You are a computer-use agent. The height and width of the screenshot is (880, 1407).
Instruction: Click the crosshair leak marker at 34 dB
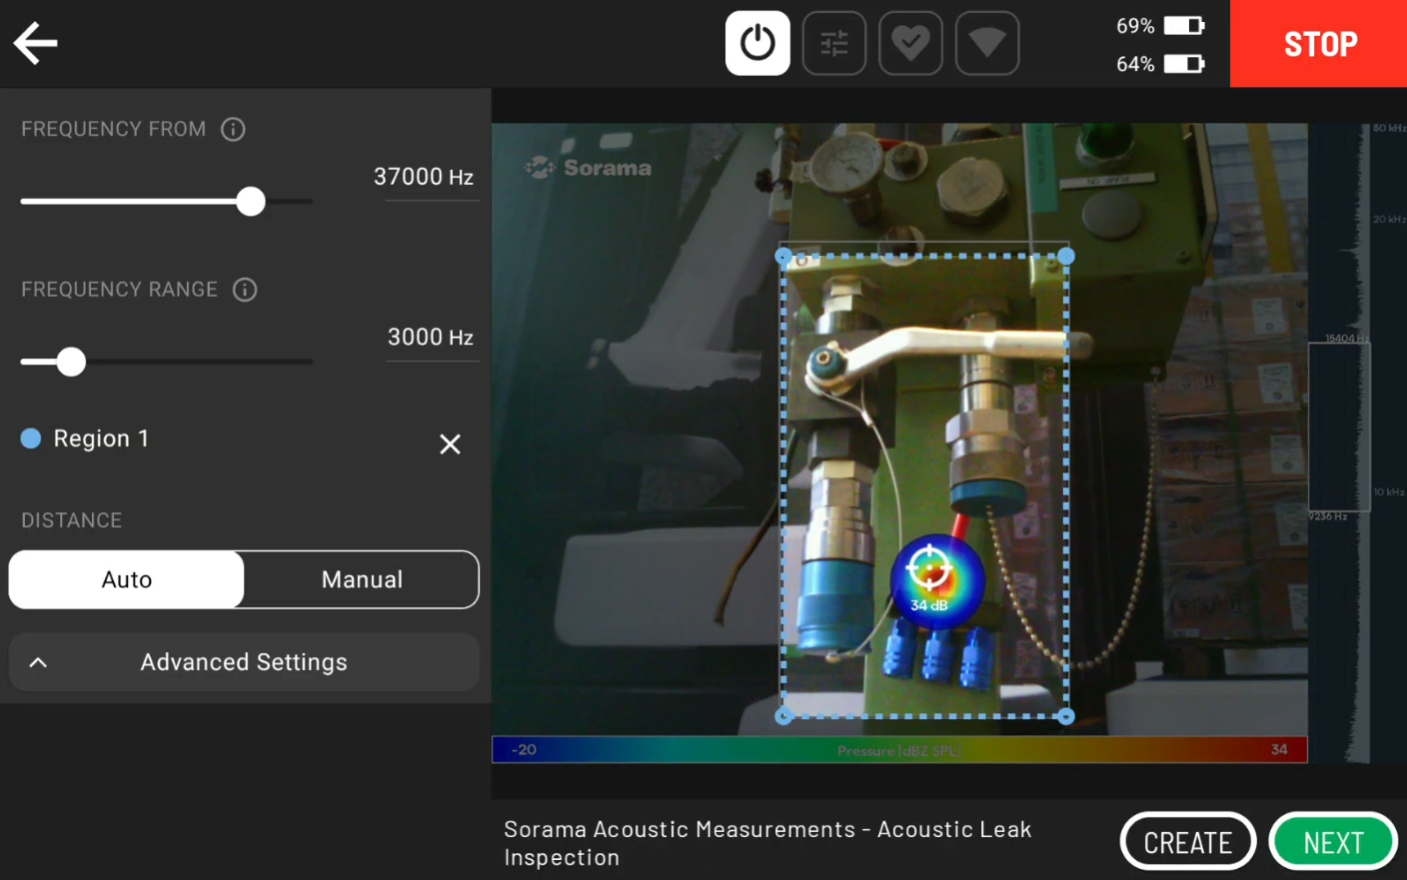pos(929,568)
